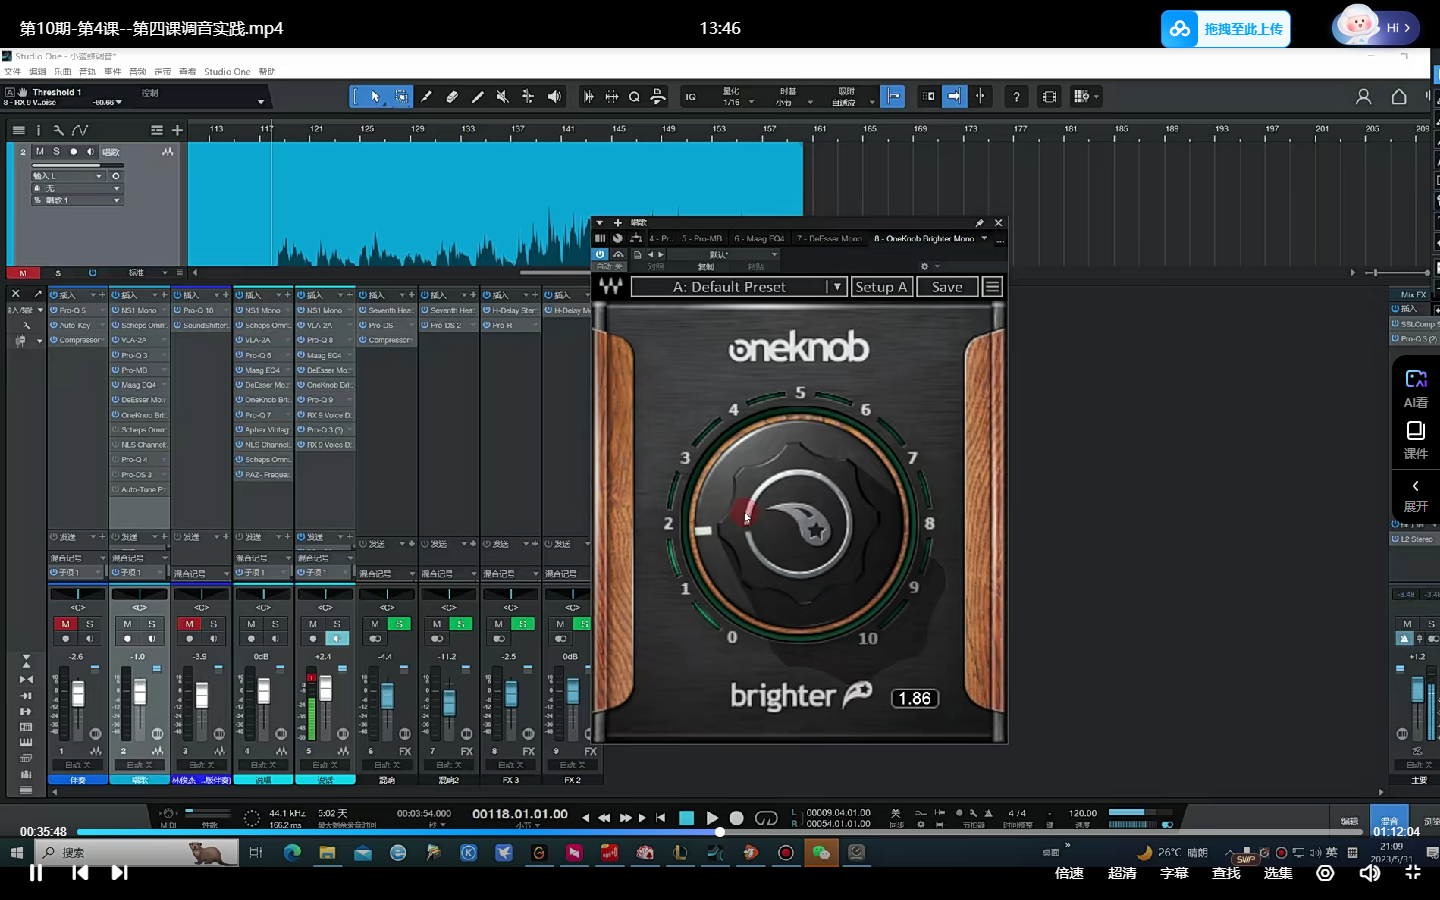Solo track 2 with S button
The image size is (1440, 900).
click(57, 152)
